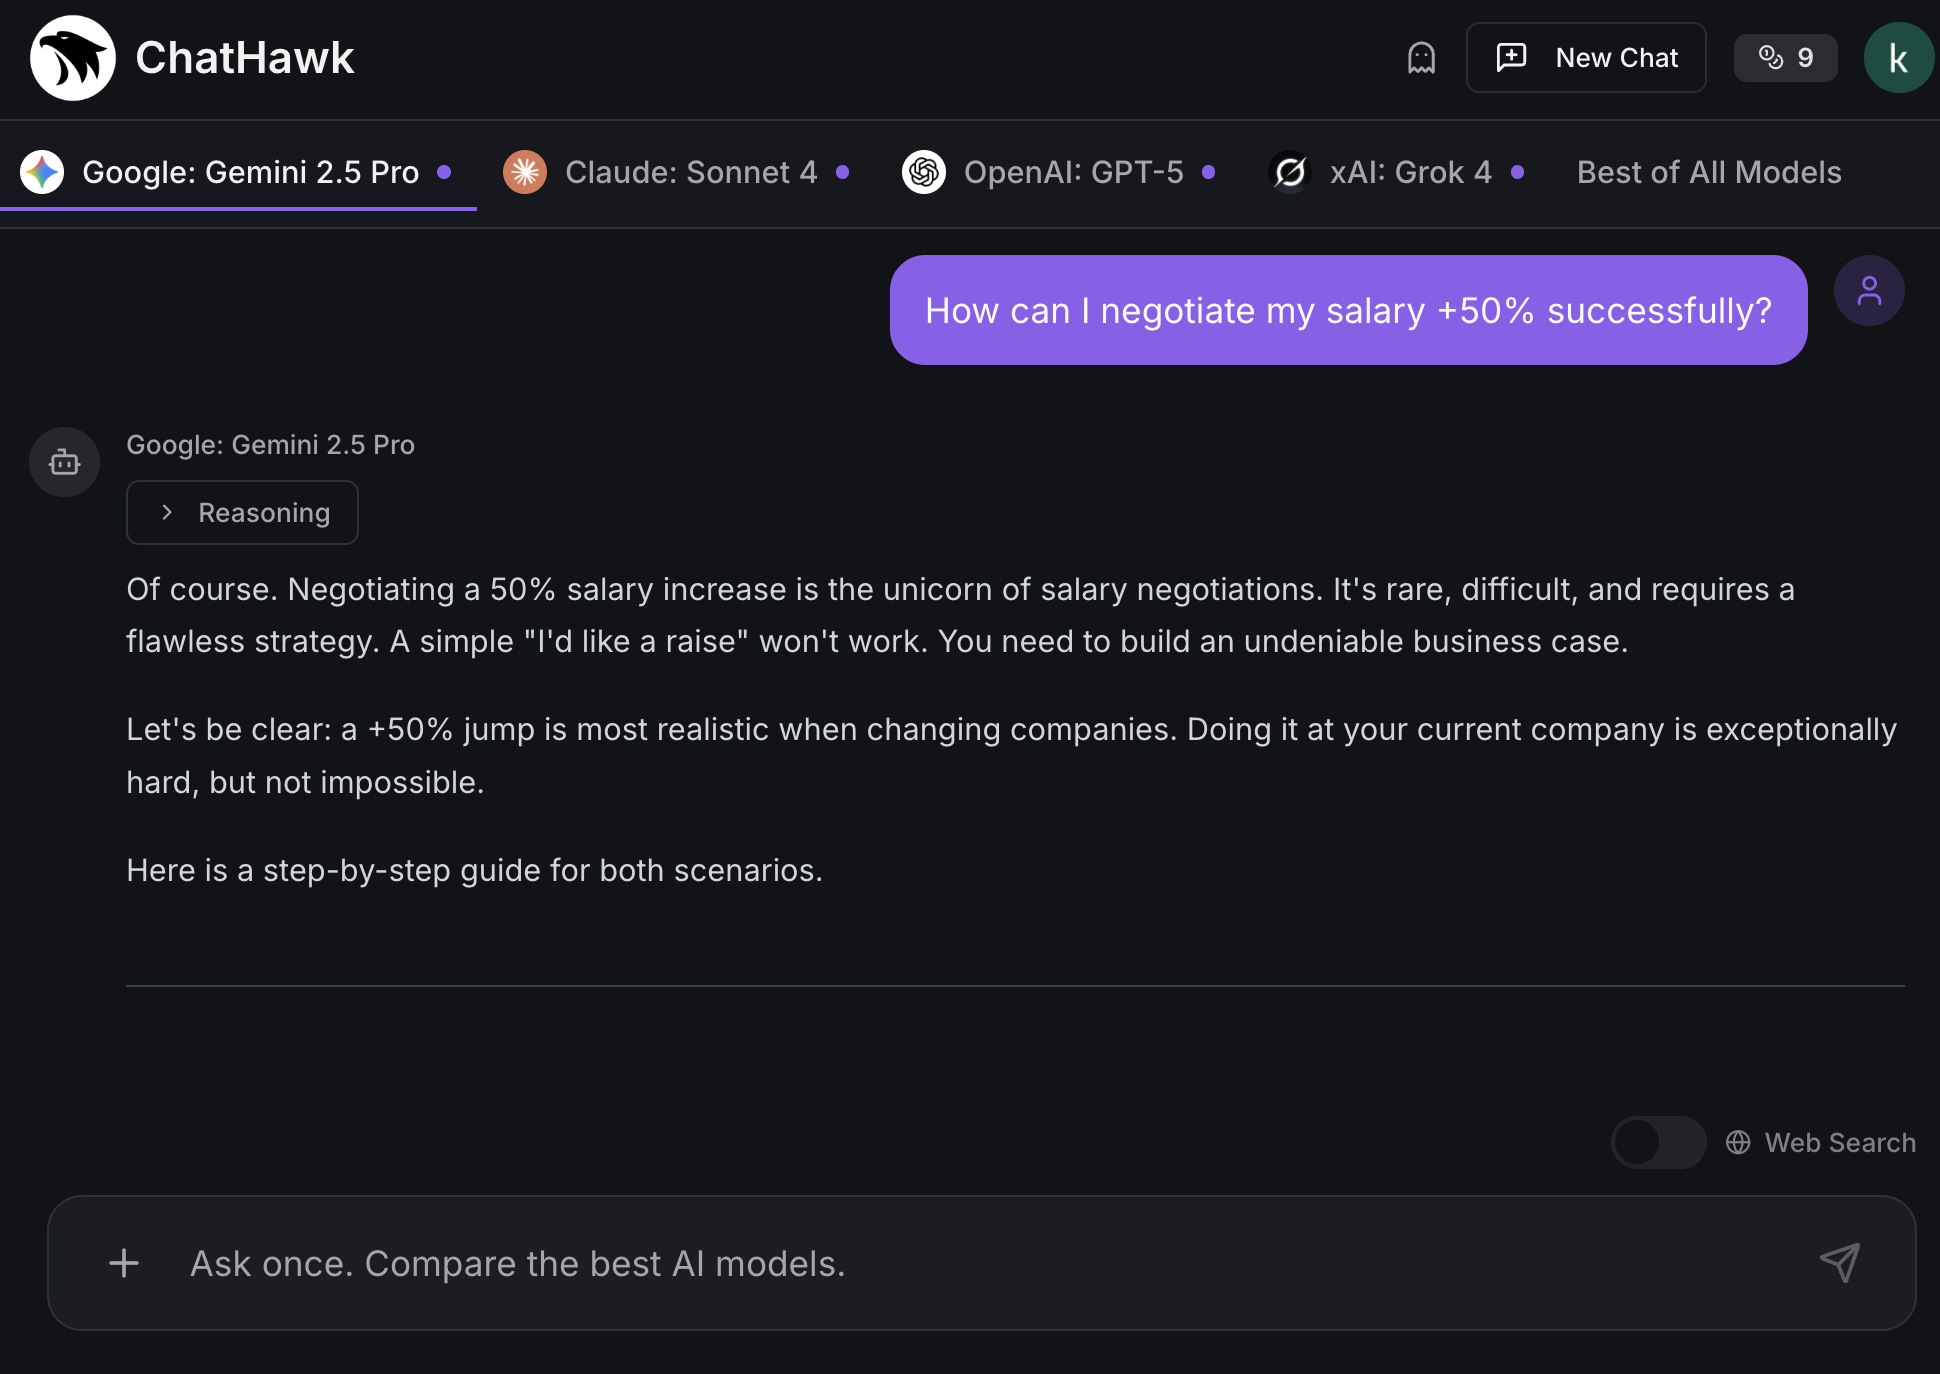Click the ChatHawk title text

[244, 58]
